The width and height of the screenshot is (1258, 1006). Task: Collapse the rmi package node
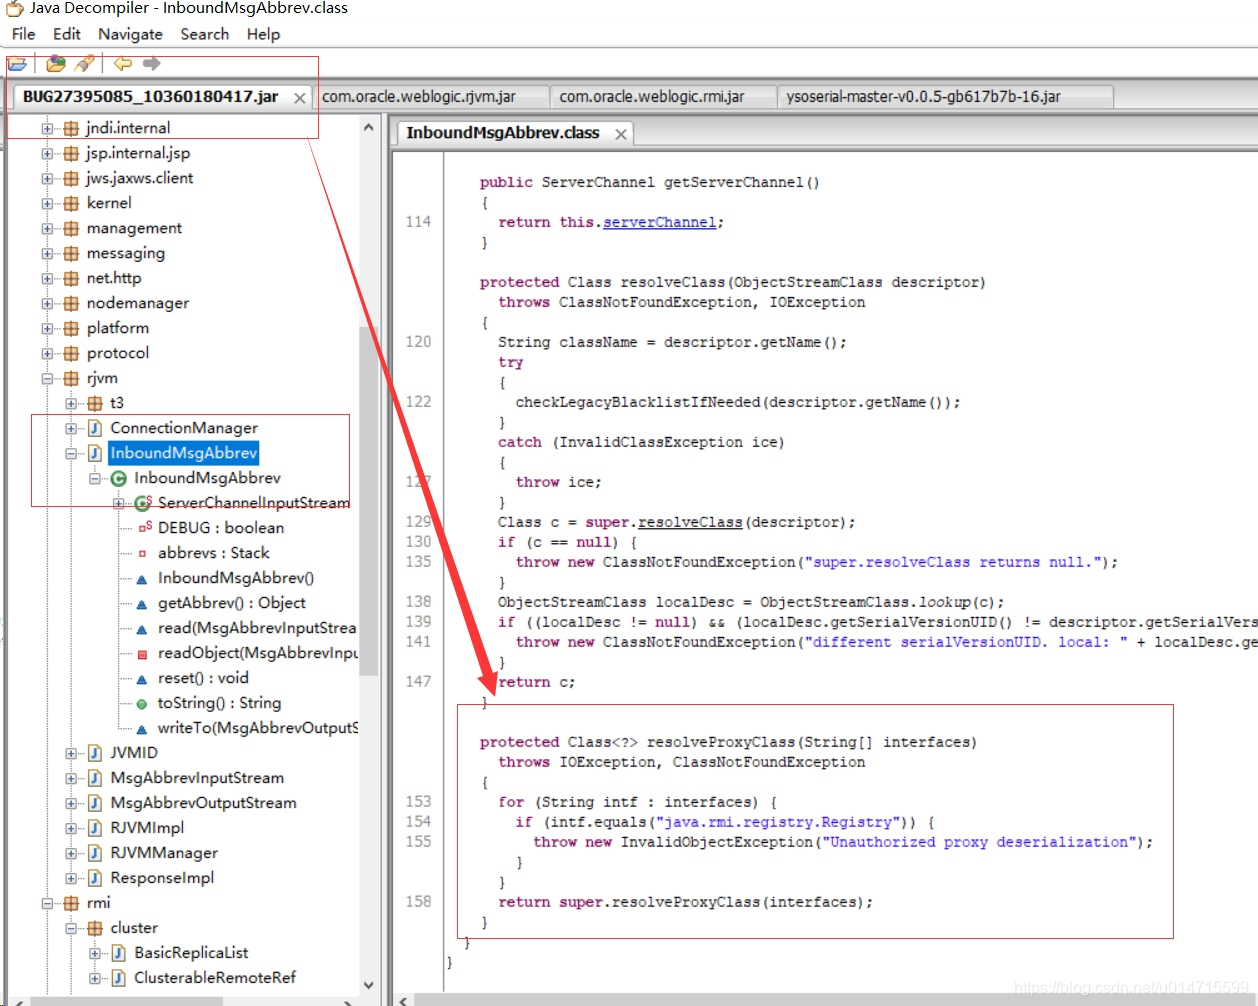(47, 903)
